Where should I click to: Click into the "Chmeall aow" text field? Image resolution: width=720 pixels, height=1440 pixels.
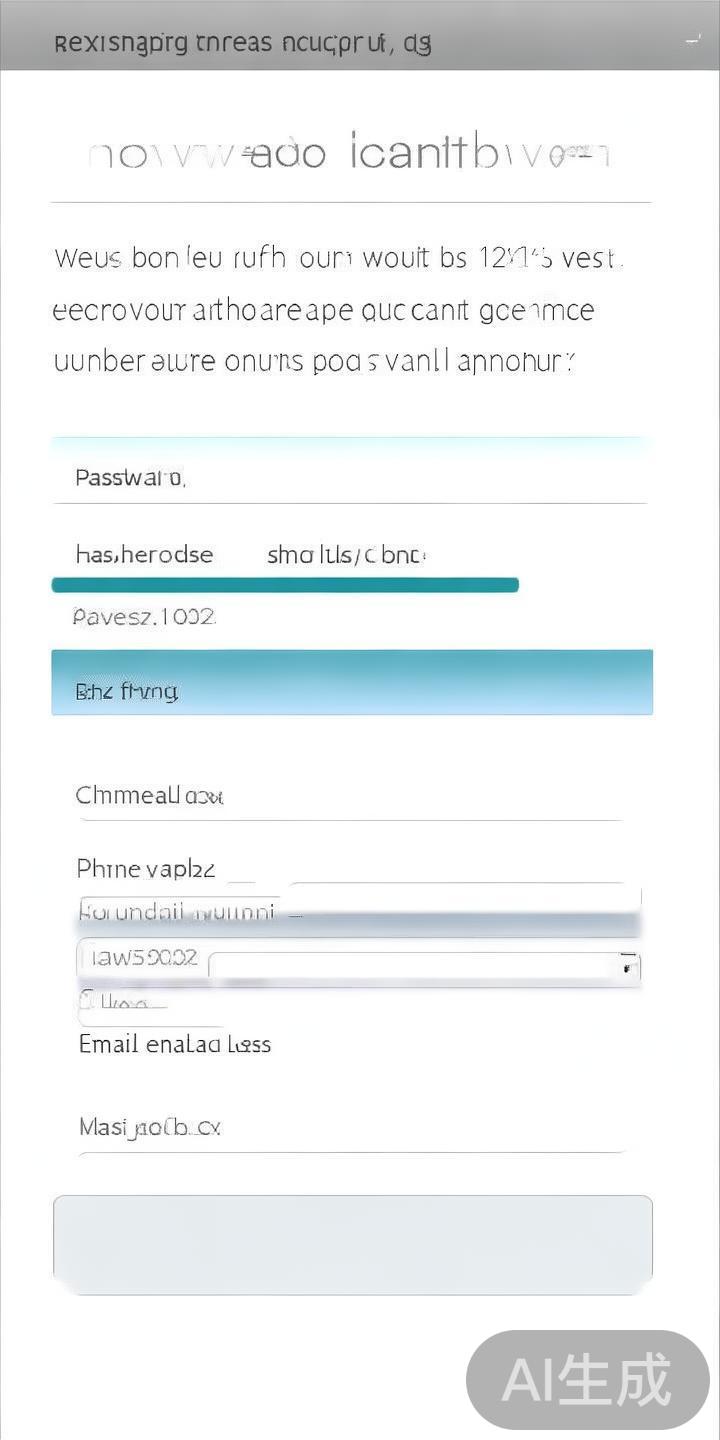pos(350,797)
